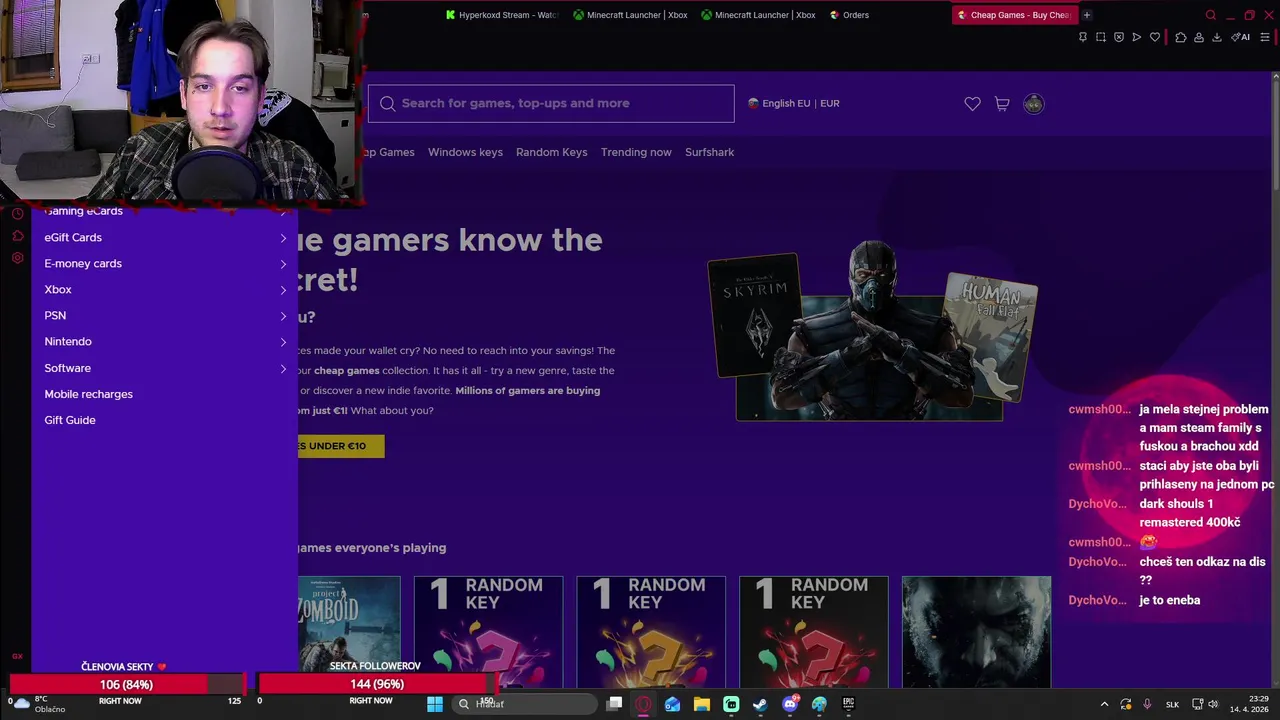Open Random Keys navigation item

(551, 152)
